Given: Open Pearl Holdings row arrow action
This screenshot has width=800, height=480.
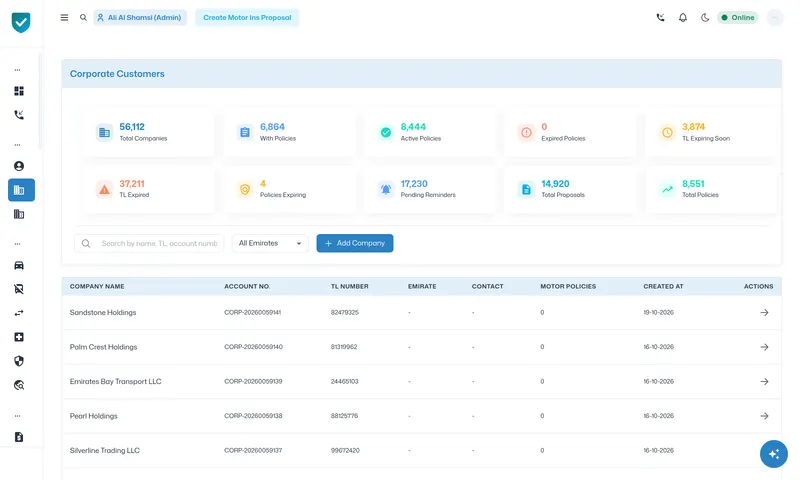Looking at the screenshot, I should tap(764, 416).
